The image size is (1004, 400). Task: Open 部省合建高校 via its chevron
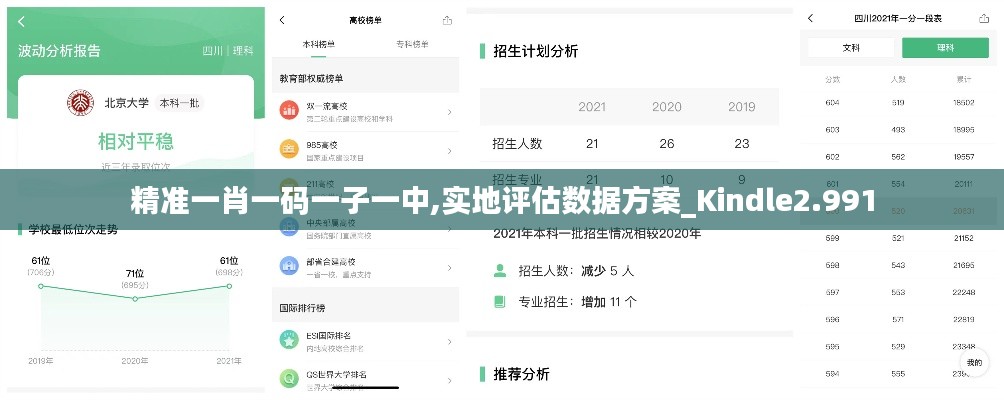[449, 268]
